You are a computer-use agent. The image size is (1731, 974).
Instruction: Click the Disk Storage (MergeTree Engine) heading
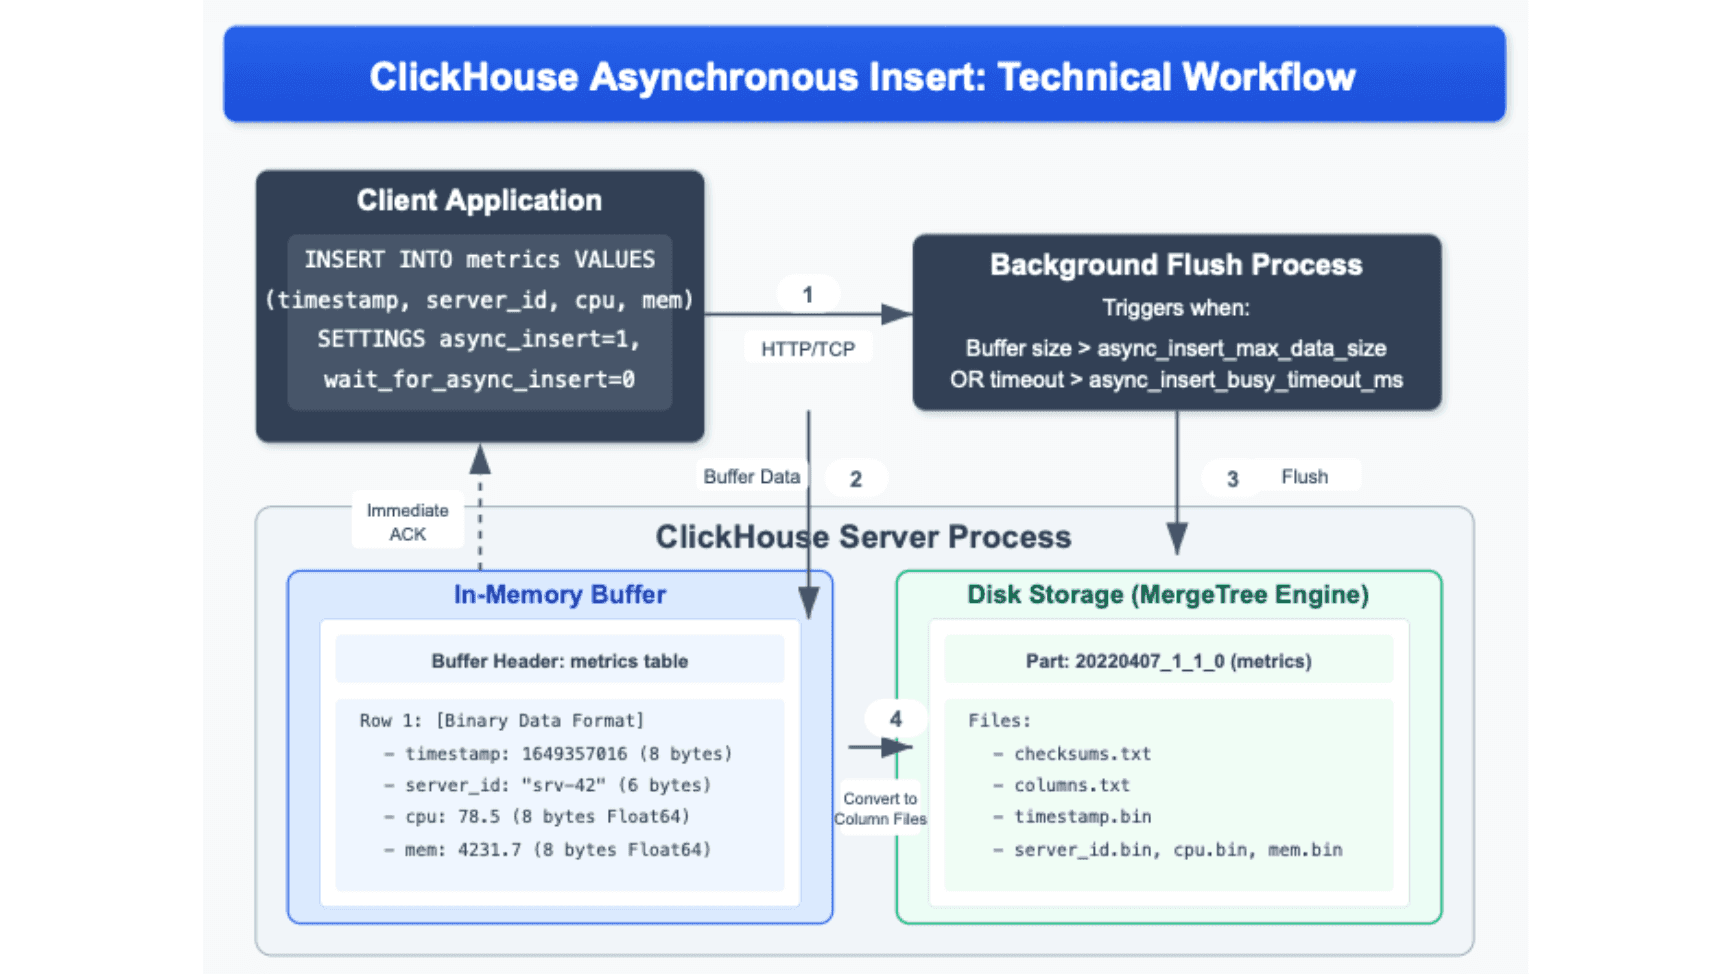(1168, 595)
